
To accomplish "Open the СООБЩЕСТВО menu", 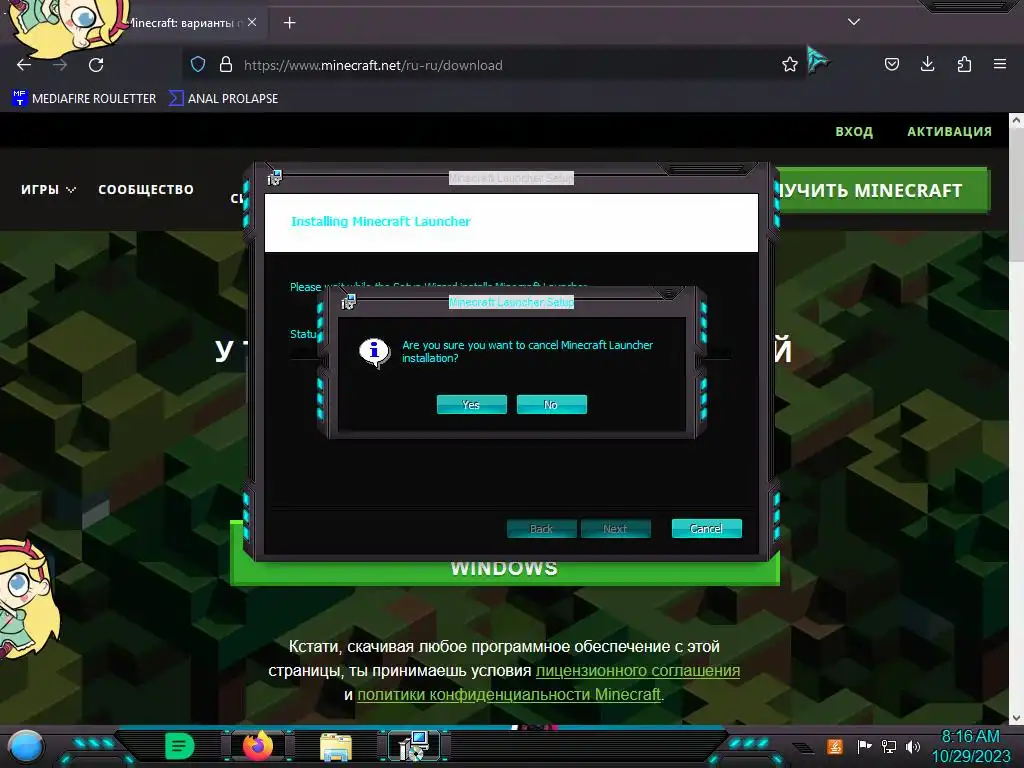I will click(x=146, y=189).
